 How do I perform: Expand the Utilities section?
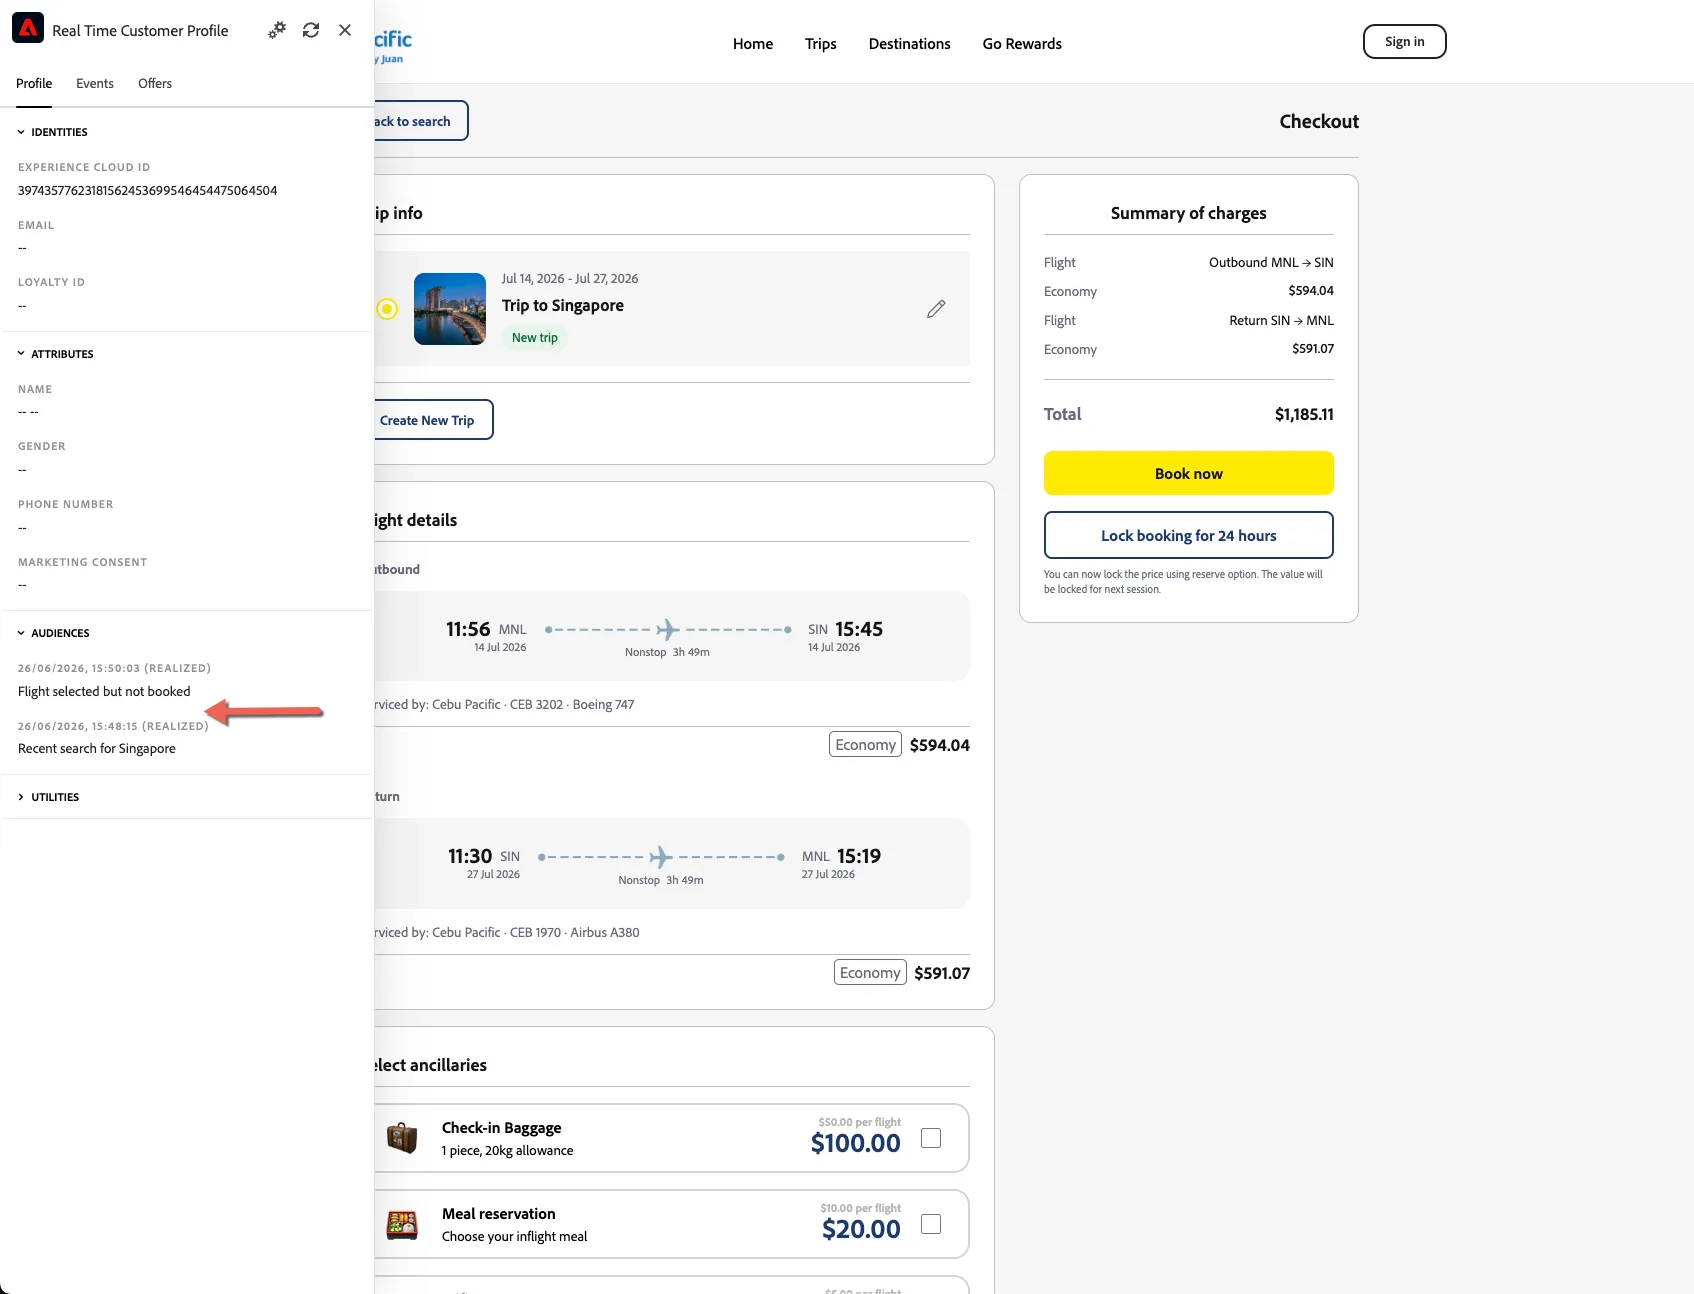coord(49,797)
